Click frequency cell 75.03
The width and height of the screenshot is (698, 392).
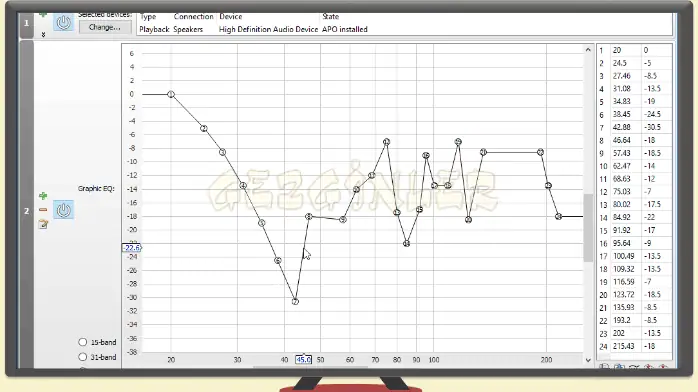[x=626, y=192]
